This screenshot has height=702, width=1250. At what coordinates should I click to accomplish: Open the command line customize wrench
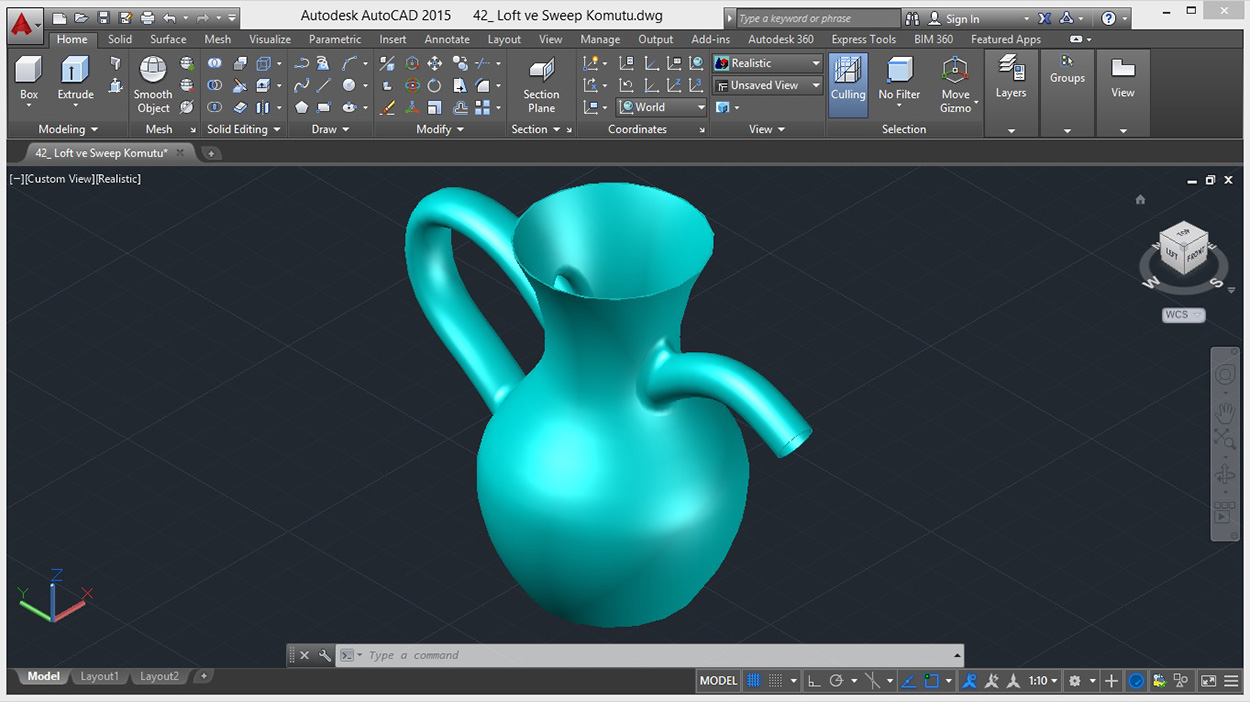coord(325,656)
